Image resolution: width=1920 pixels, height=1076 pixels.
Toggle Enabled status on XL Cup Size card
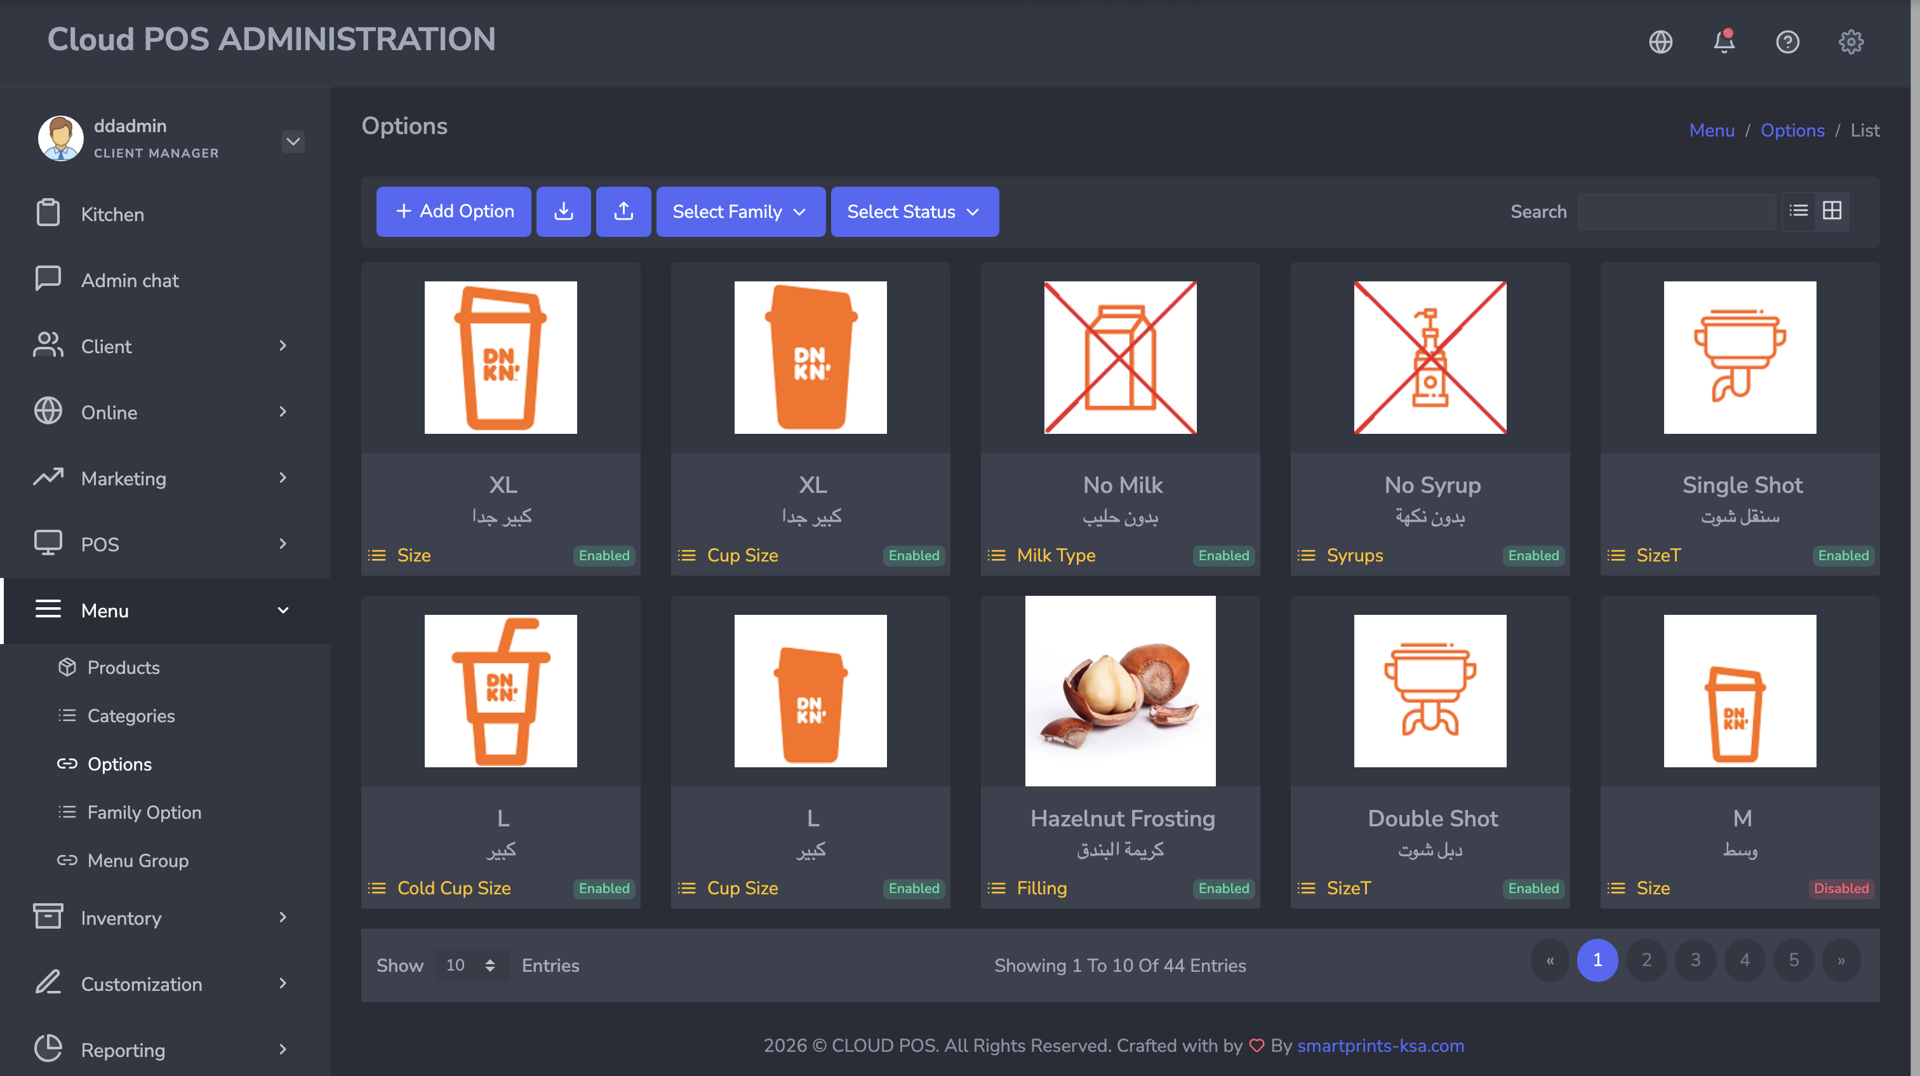point(914,556)
